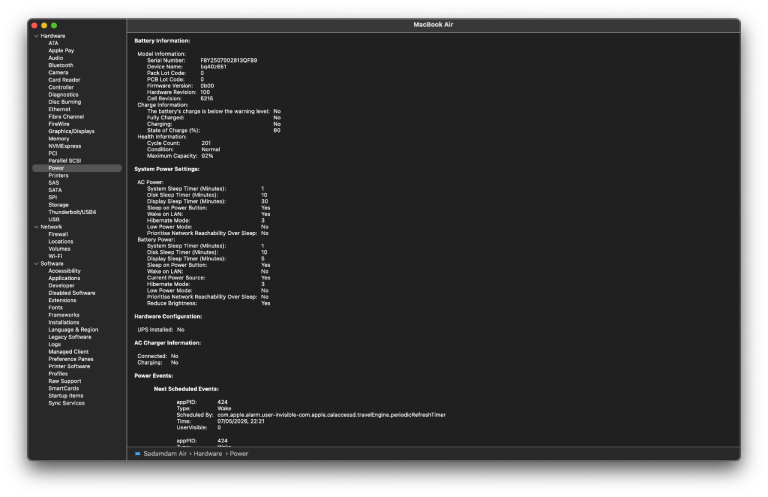Click the periodicRefreshTimer scheduled-by text
Viewport: 768px width, 497px height.
click(332, 415)
